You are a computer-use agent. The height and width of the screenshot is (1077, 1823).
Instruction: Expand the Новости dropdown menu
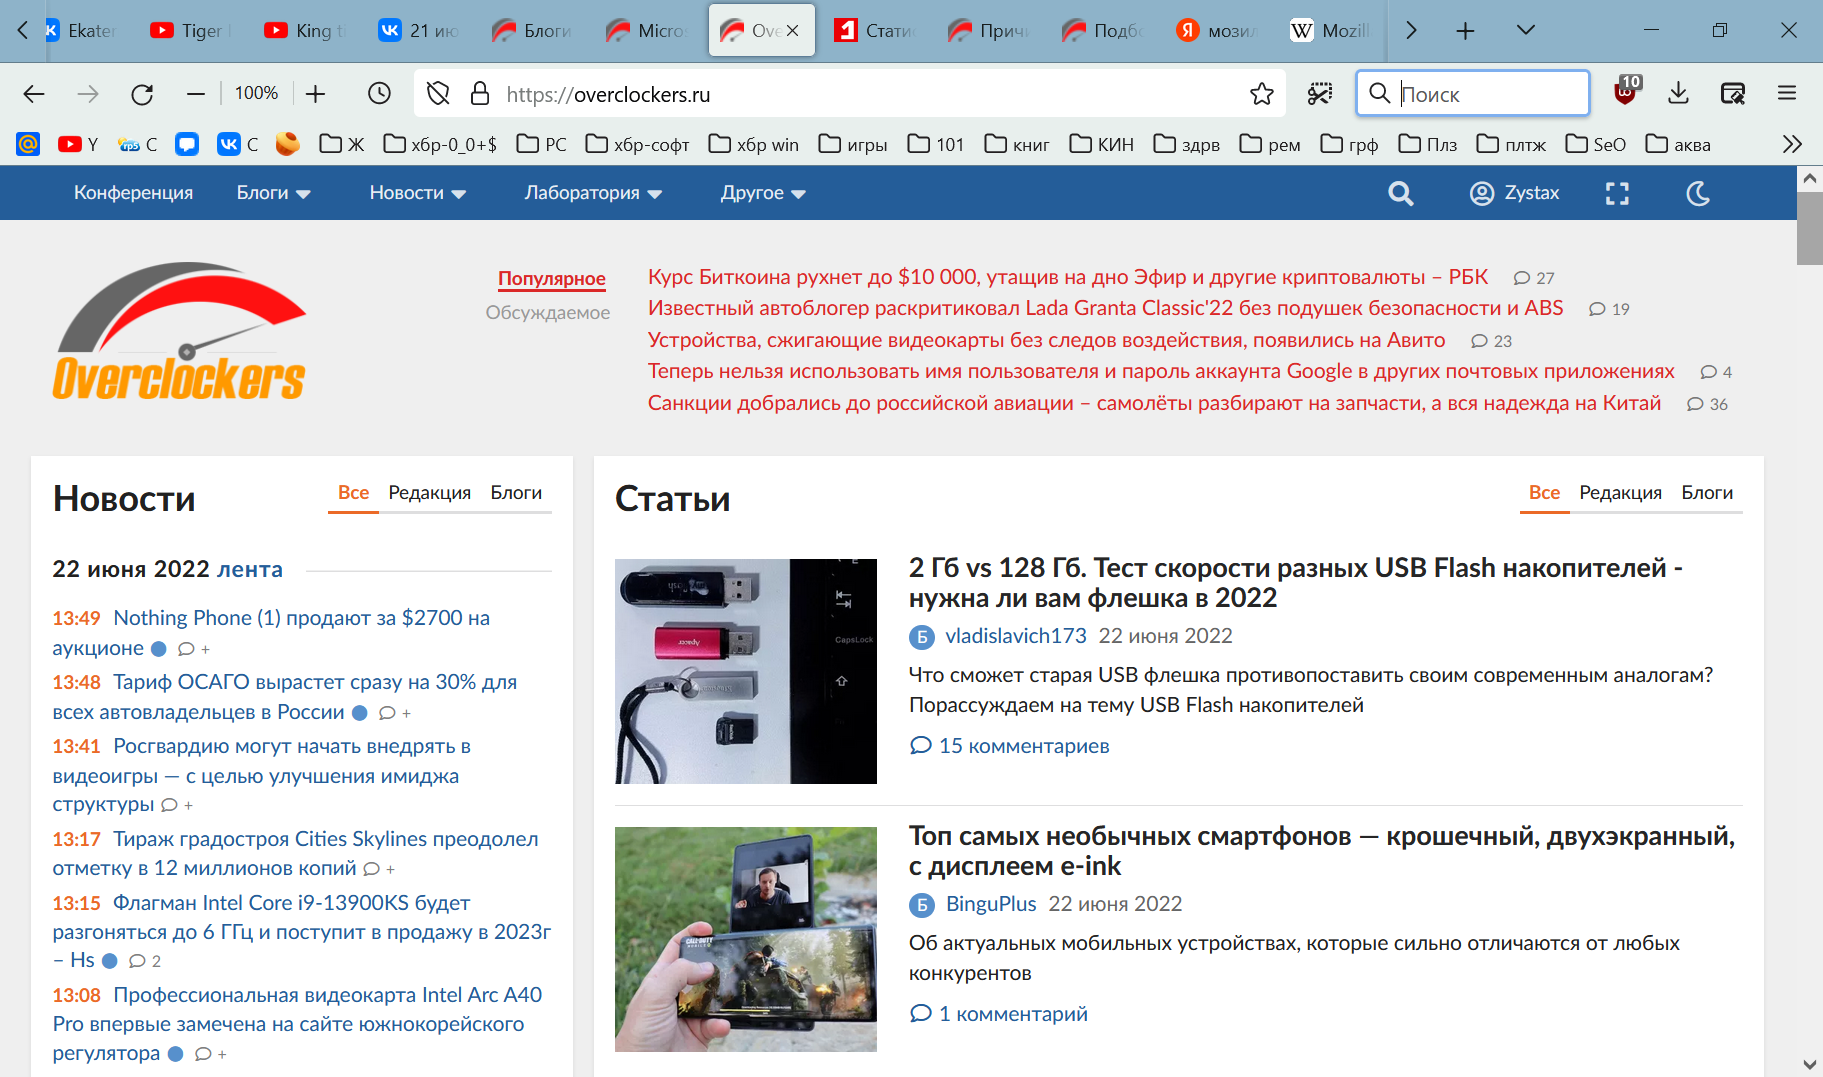point(418,193)
